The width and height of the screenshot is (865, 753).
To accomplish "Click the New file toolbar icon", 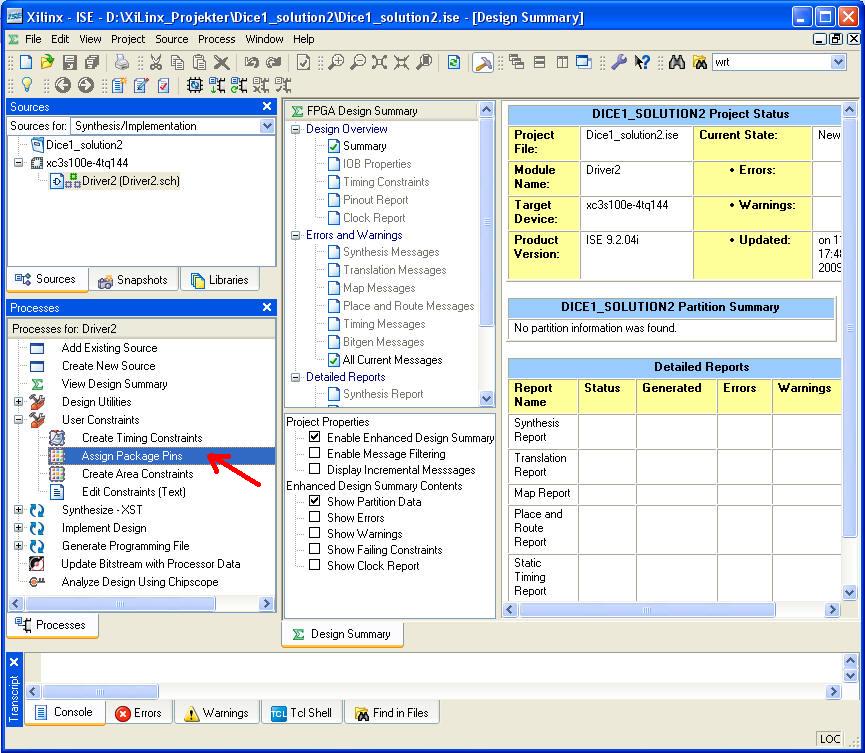I will 26,62.
